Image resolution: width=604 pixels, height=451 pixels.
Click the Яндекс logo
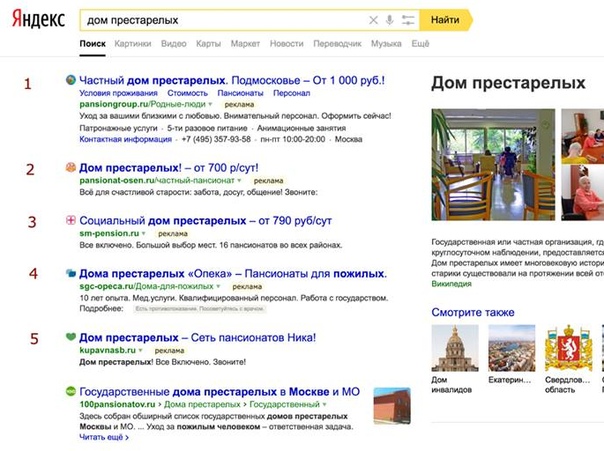point(38,19)
